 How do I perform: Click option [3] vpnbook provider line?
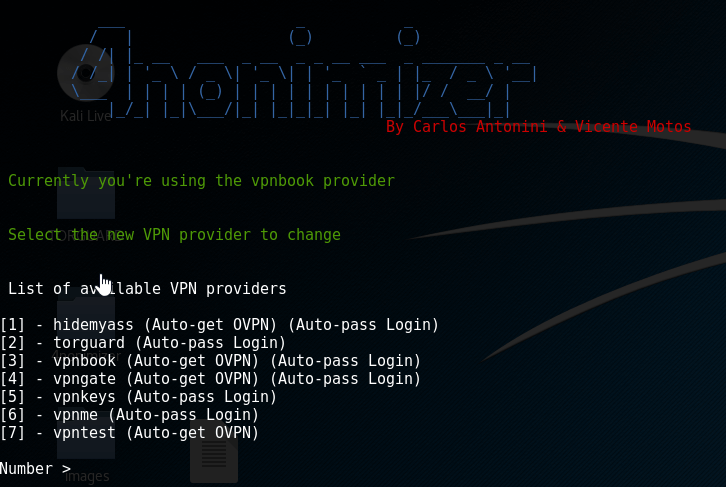tap(211, 361)
